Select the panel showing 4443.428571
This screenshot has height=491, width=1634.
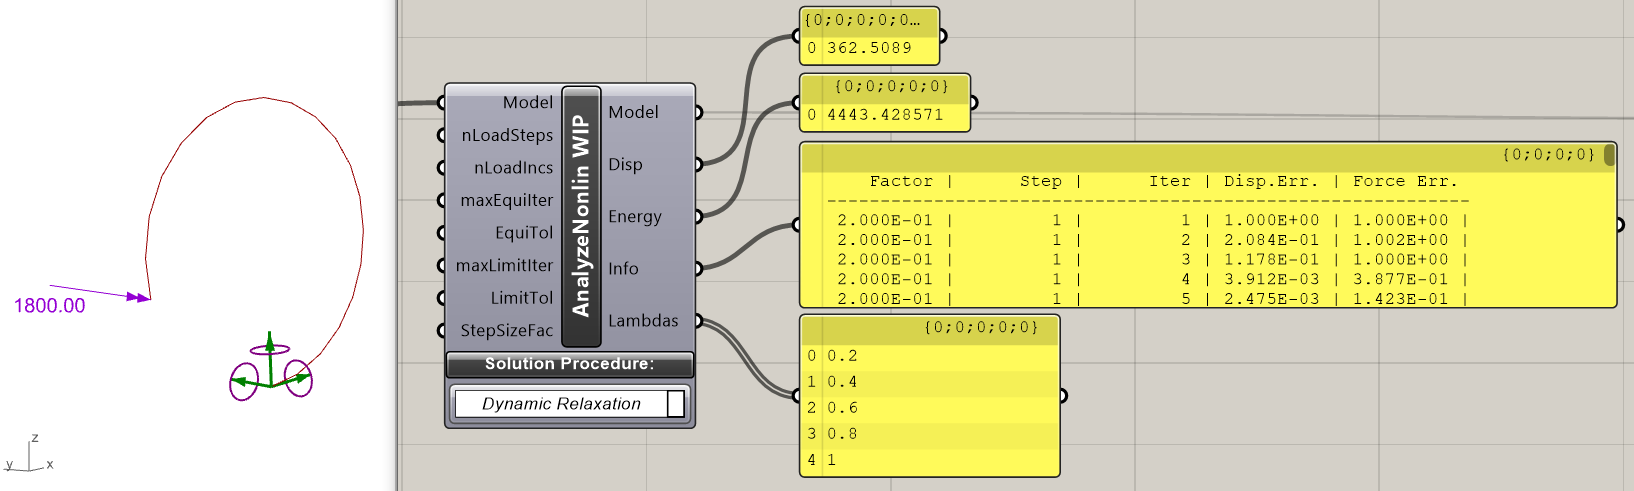click(x=885, y=114)
